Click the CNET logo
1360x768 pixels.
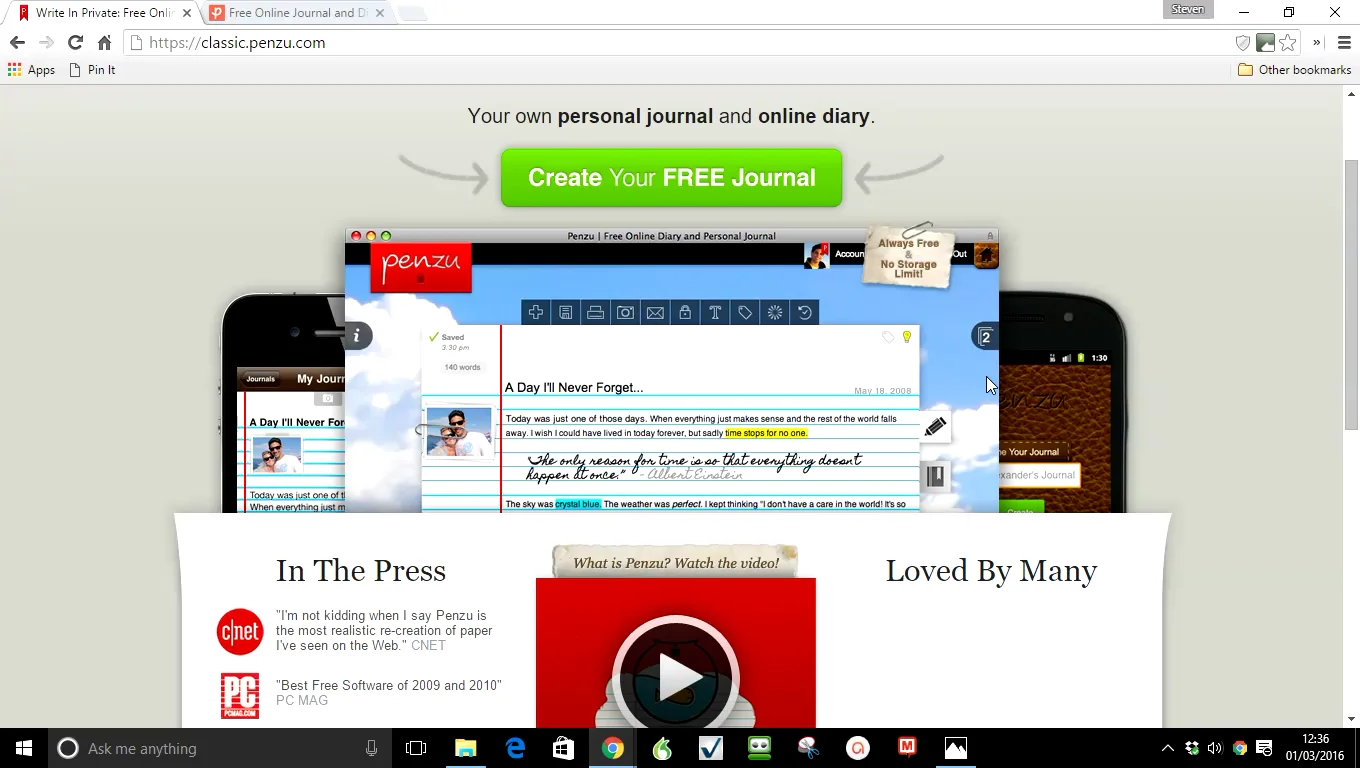pyautogui.click(x=240, y=632)
